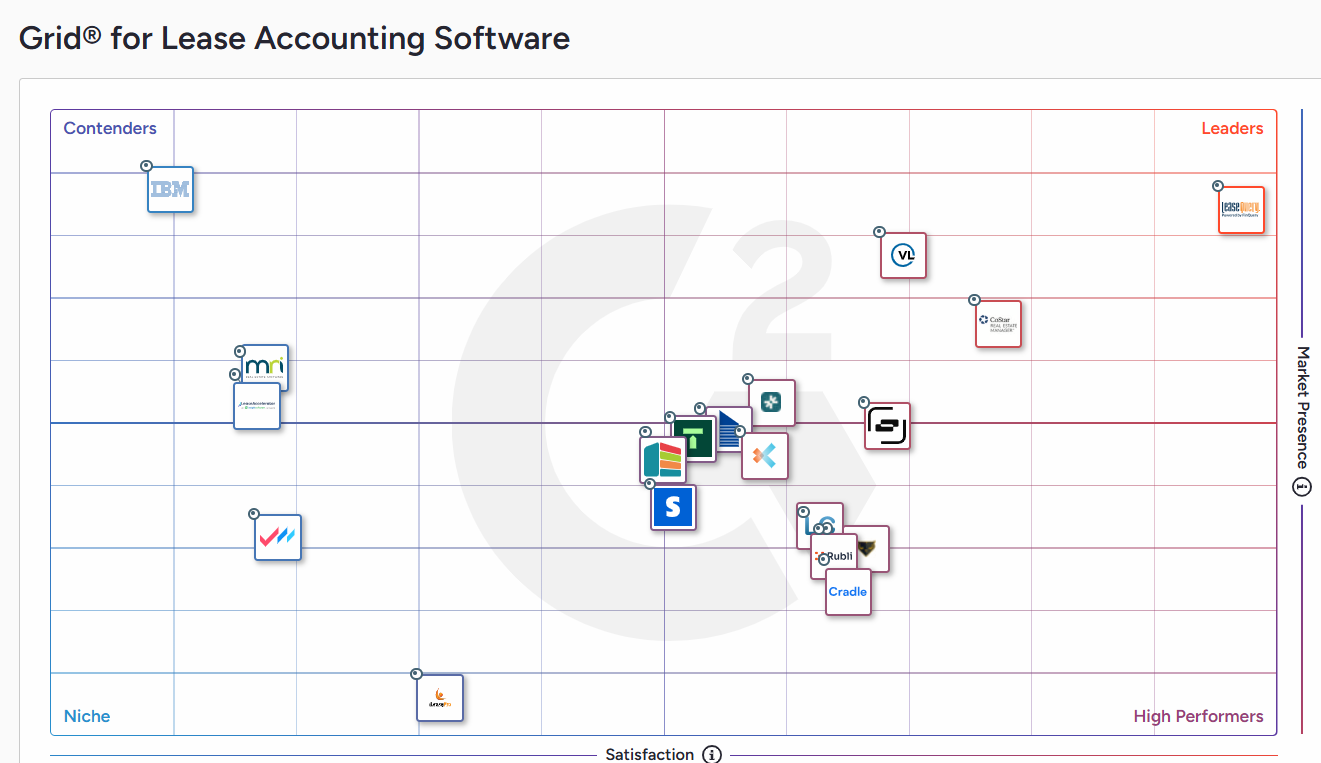Click the Leaders quadrant label
The height and width of the screenshot is (763, 1321).
click(x=1232, y=128)
